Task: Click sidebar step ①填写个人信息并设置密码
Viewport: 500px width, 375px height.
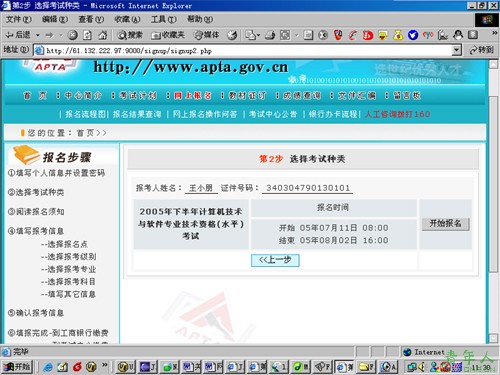Action: pyautogui.click(x=56, y=173)
